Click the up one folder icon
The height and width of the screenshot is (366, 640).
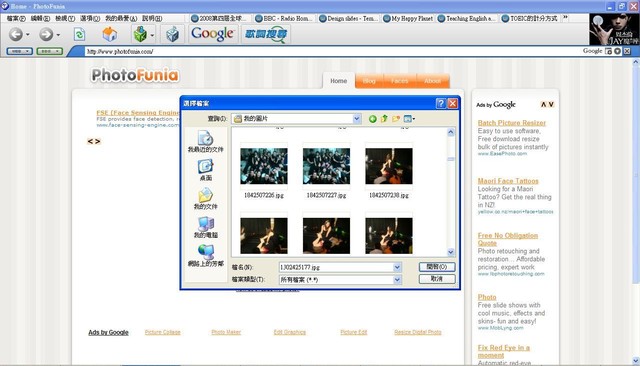[x=384, y=119]
